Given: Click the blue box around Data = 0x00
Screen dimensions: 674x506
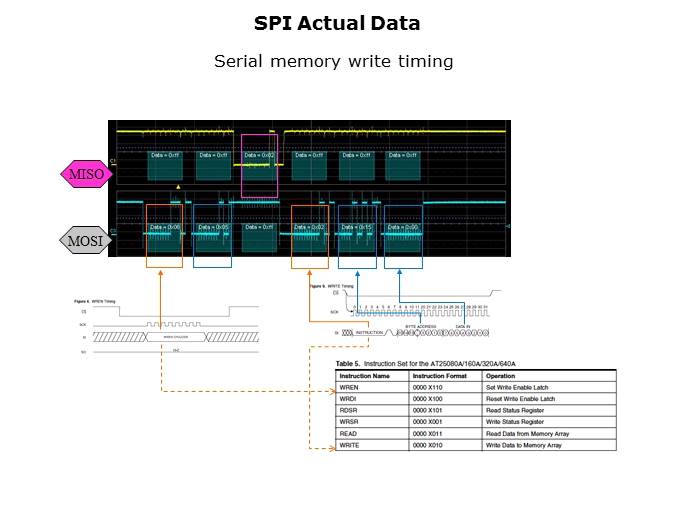Looking at the screenshot, I should click(405, 236).
